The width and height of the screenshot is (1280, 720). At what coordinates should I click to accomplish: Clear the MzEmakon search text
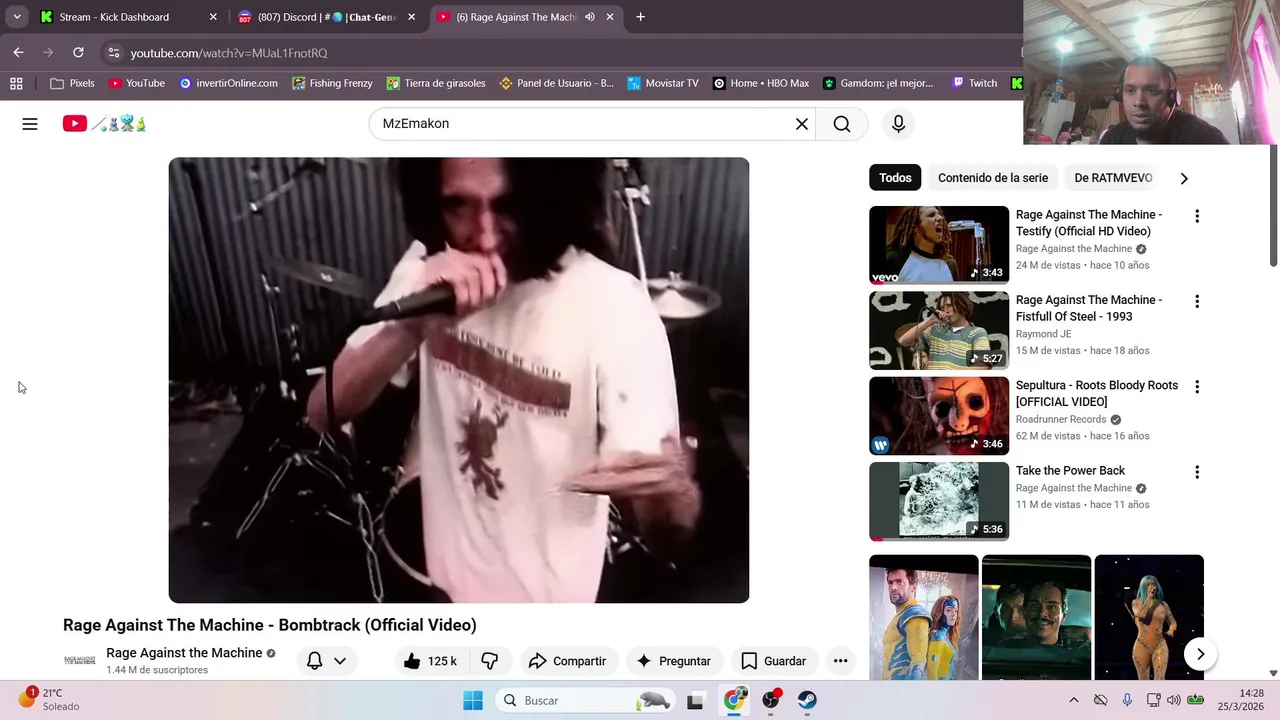[x=801, y=124]
